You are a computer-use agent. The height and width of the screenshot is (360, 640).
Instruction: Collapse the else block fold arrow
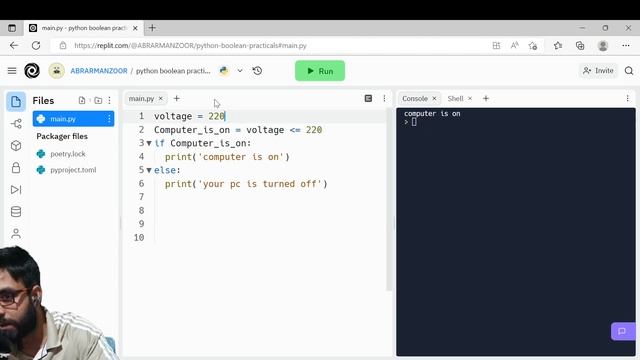point(149,170)
